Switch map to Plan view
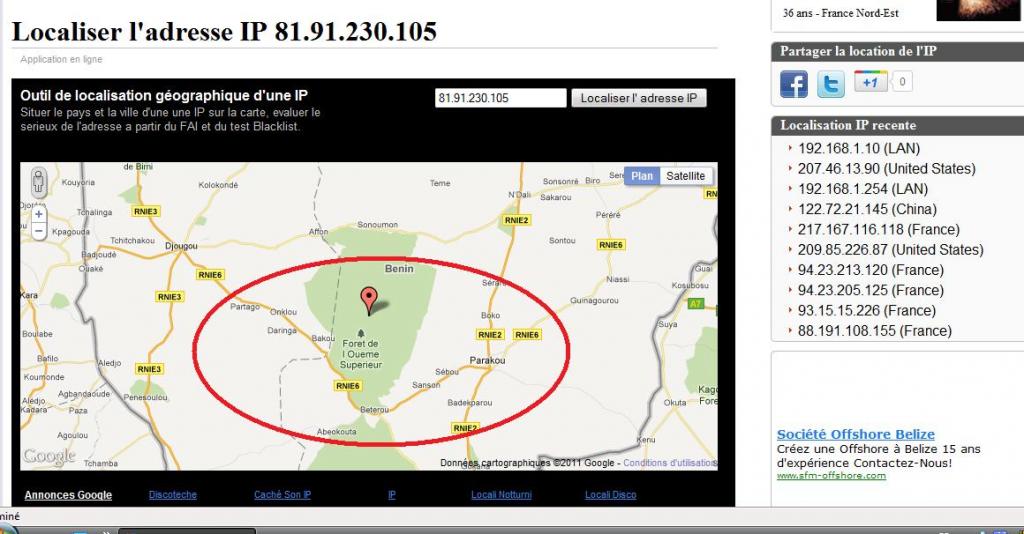The height and width of the screenshot is (534, 1024). (x=641, y=176)
